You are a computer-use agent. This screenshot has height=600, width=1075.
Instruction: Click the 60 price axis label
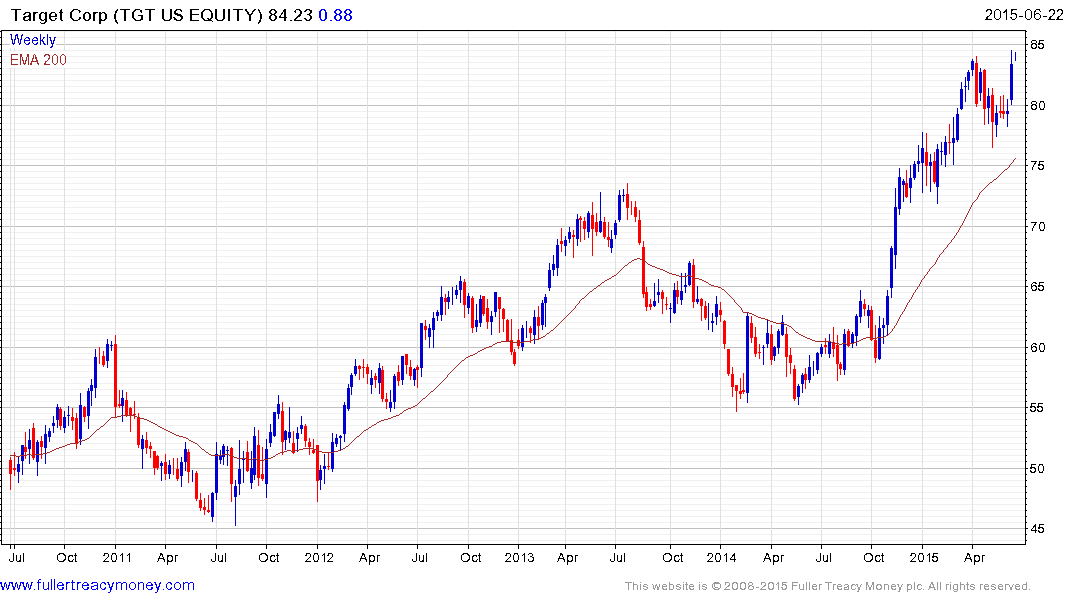point(1038,348)
